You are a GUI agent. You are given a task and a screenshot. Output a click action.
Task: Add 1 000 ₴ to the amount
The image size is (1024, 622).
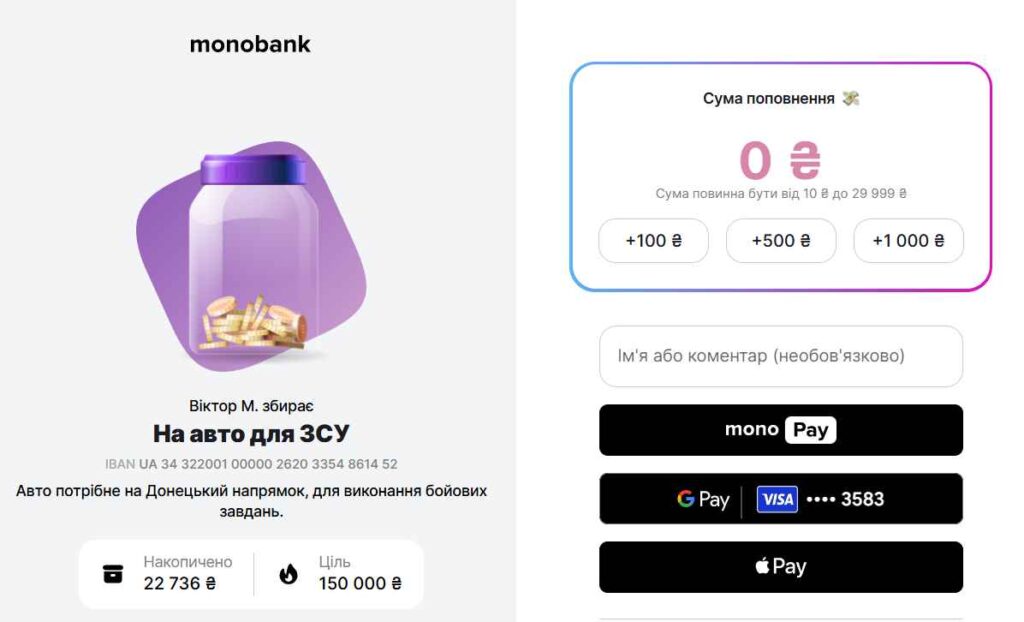tap(908, 241)
